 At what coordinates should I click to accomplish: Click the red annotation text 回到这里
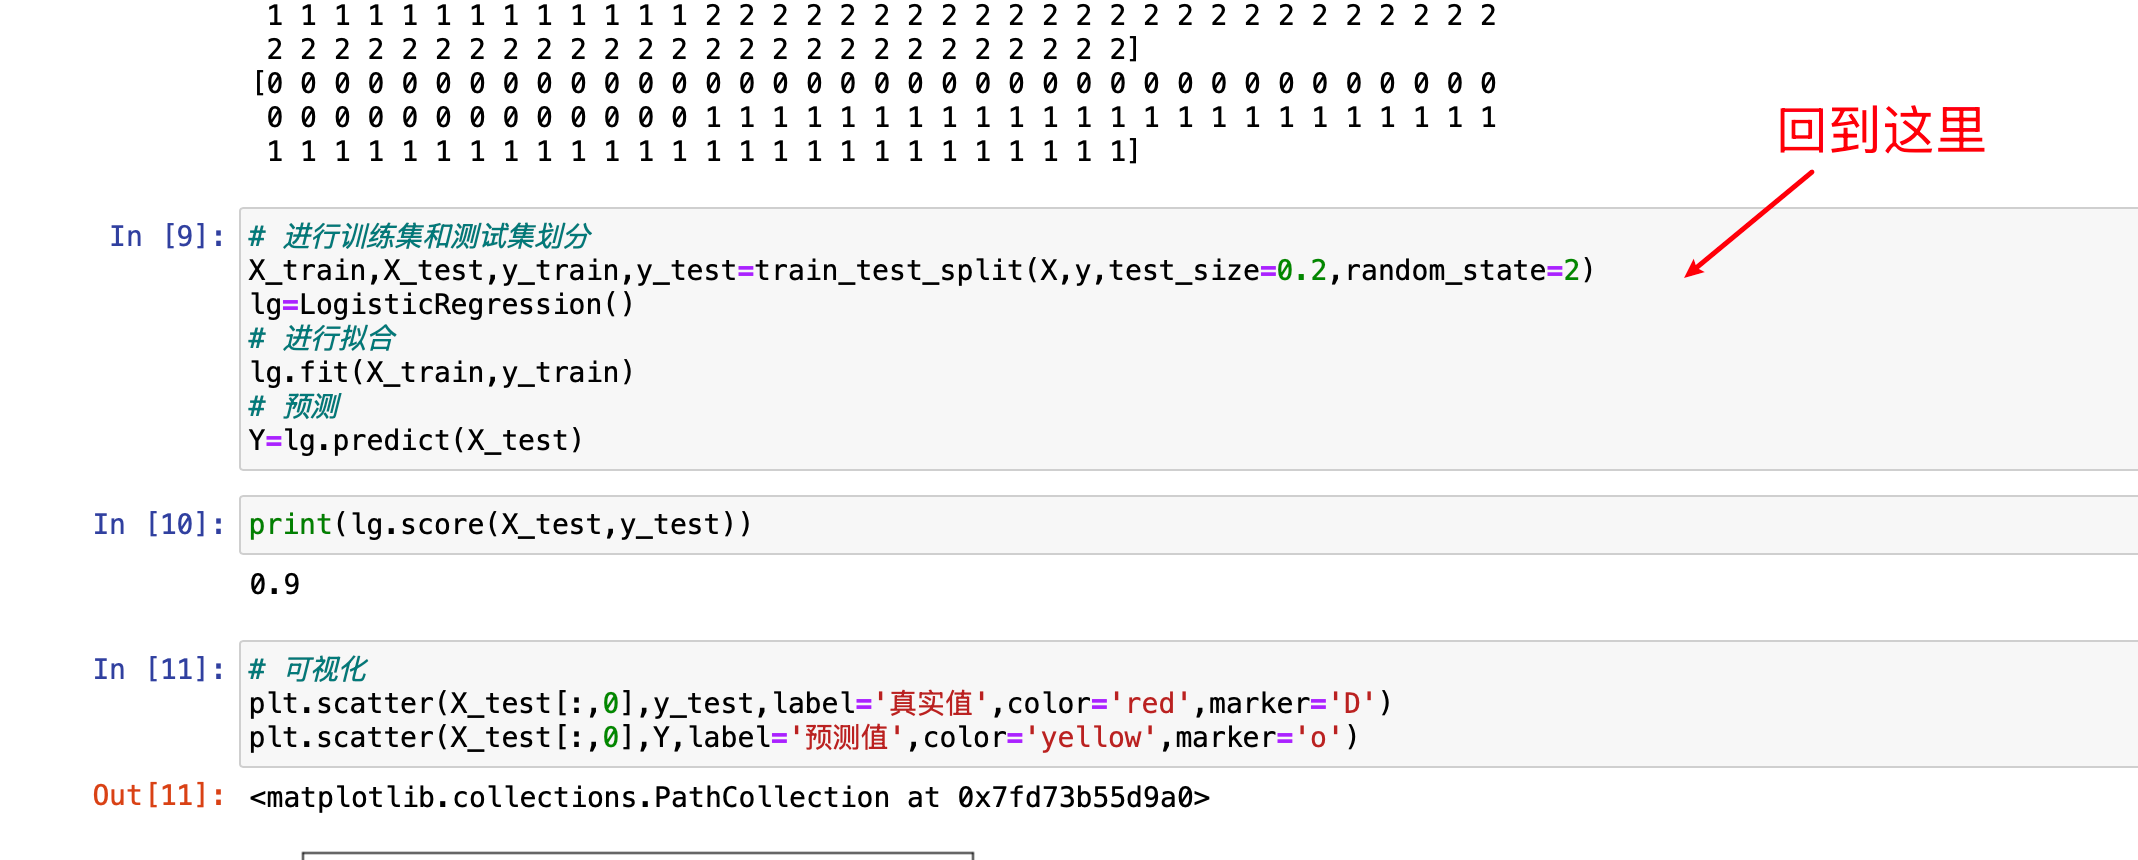tap(1881, 131)
